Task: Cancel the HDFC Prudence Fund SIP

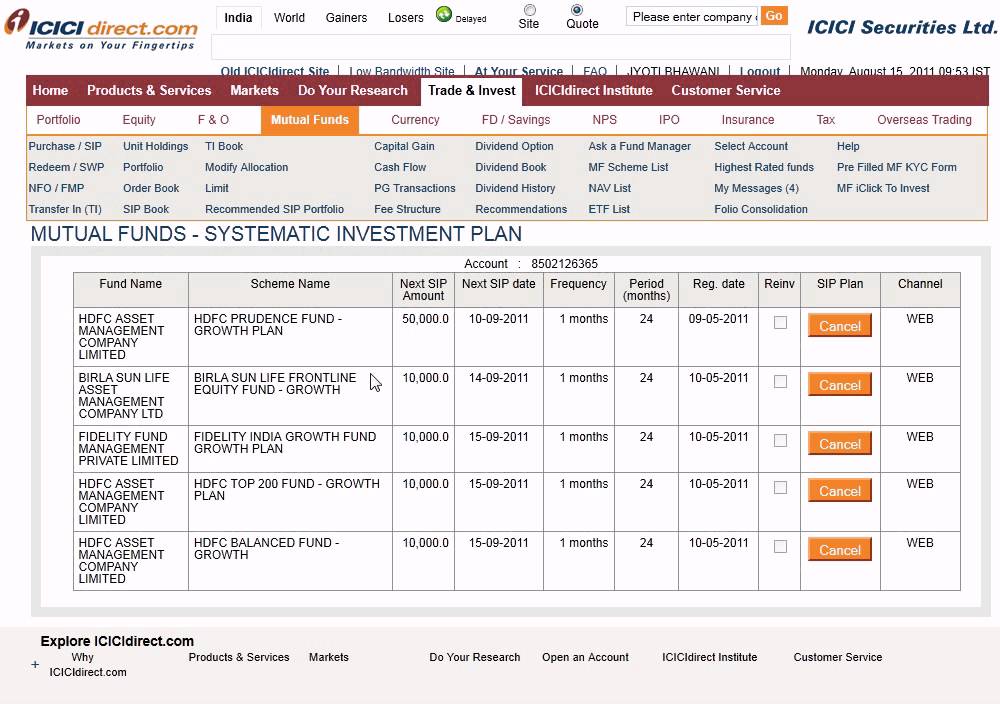Action: pyautogui.click(x=839, y=326)
